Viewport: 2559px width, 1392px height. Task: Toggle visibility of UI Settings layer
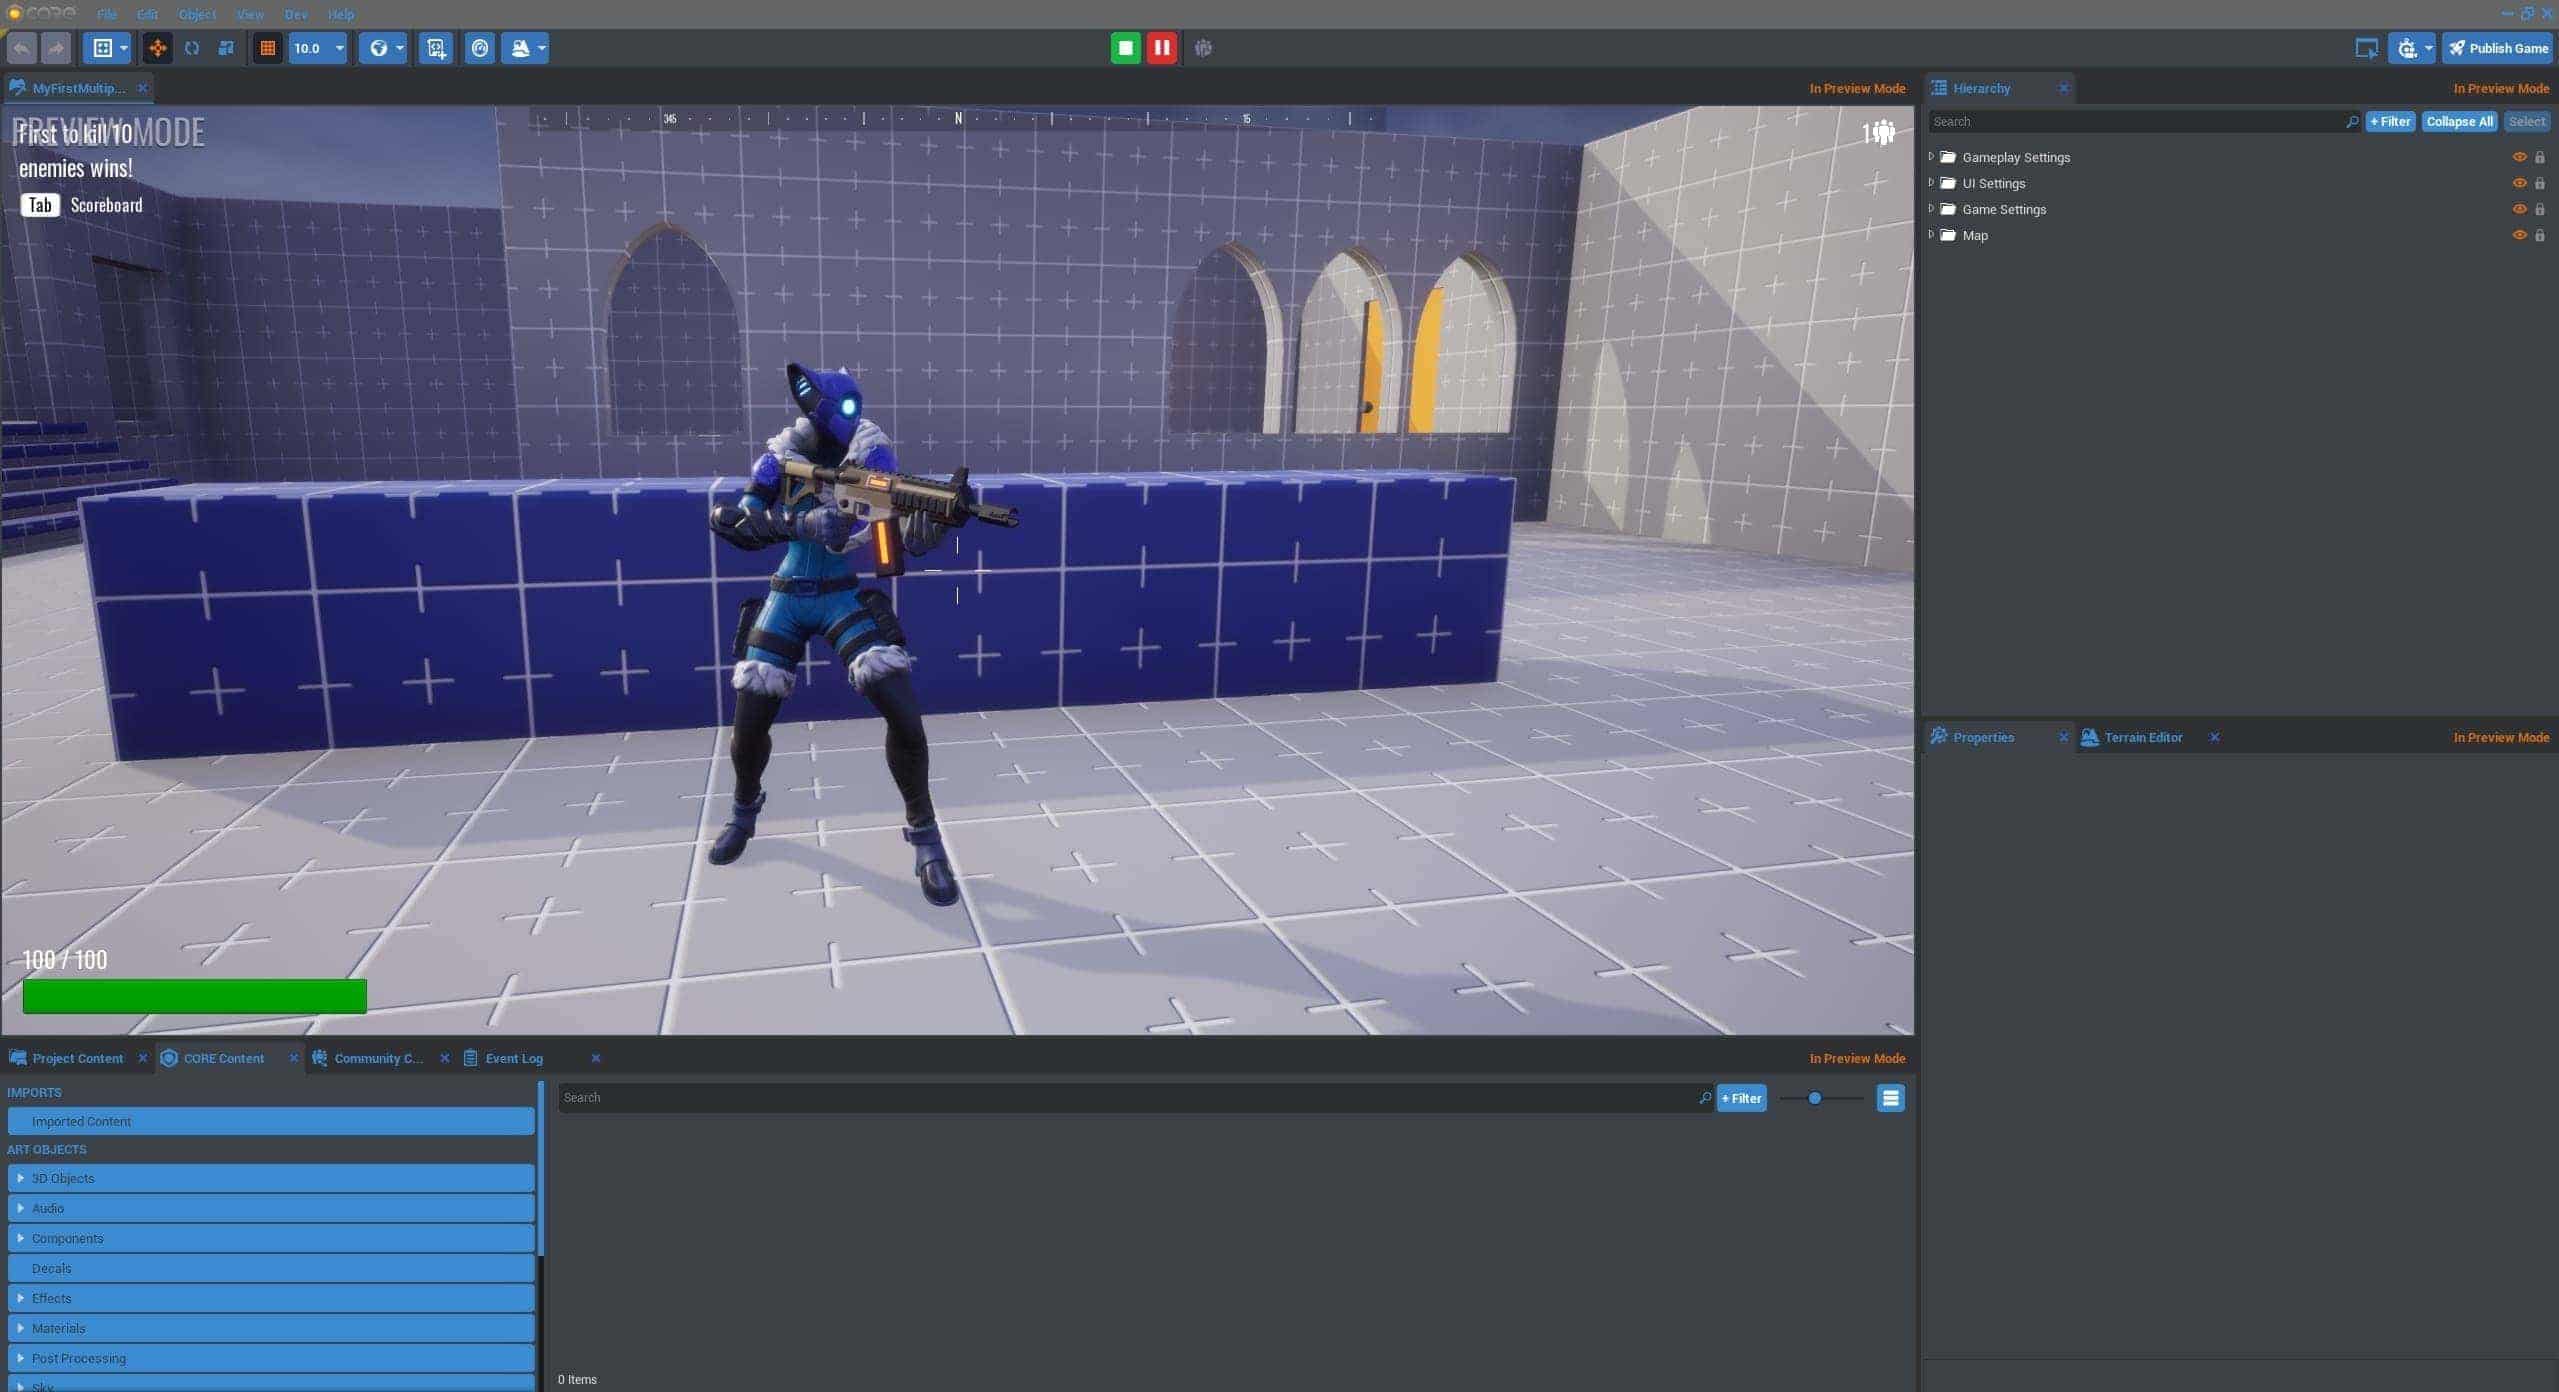2518,183
